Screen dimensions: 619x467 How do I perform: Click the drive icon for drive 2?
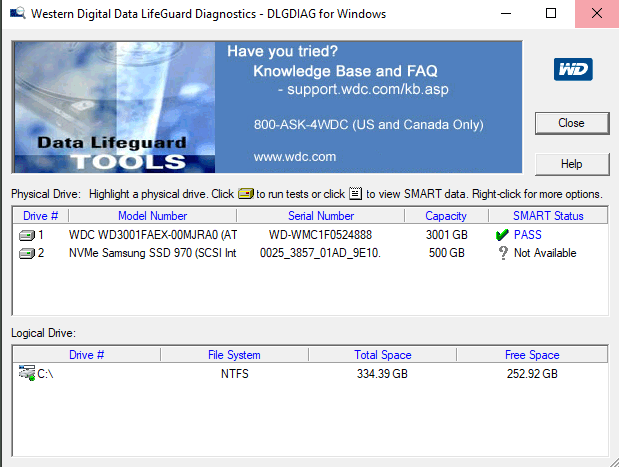[27, 253]
